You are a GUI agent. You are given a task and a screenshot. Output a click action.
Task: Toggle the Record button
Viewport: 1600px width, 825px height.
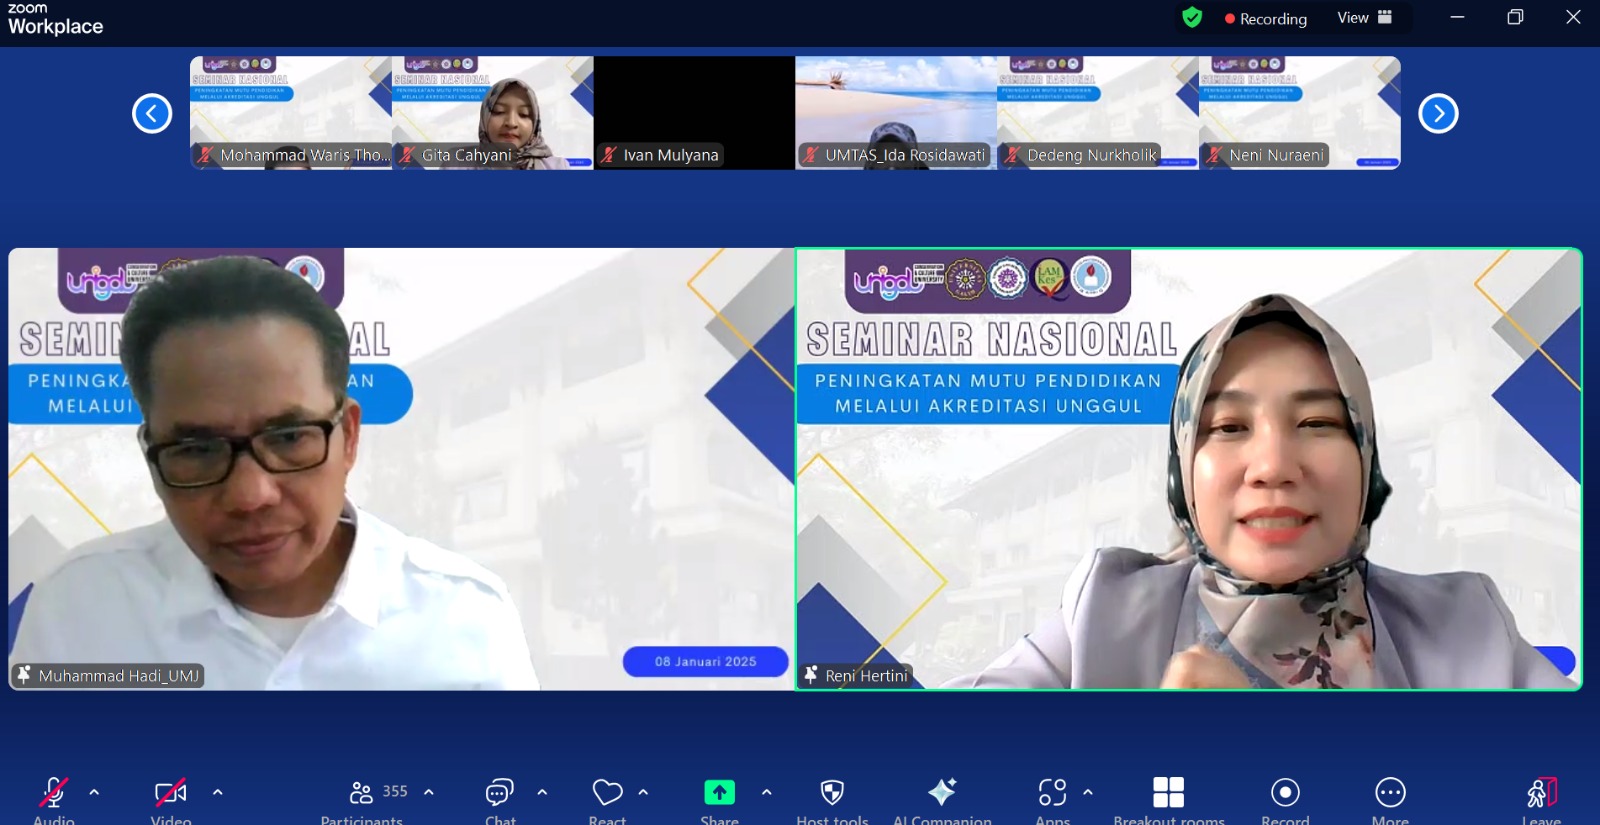click(1285, 793)
